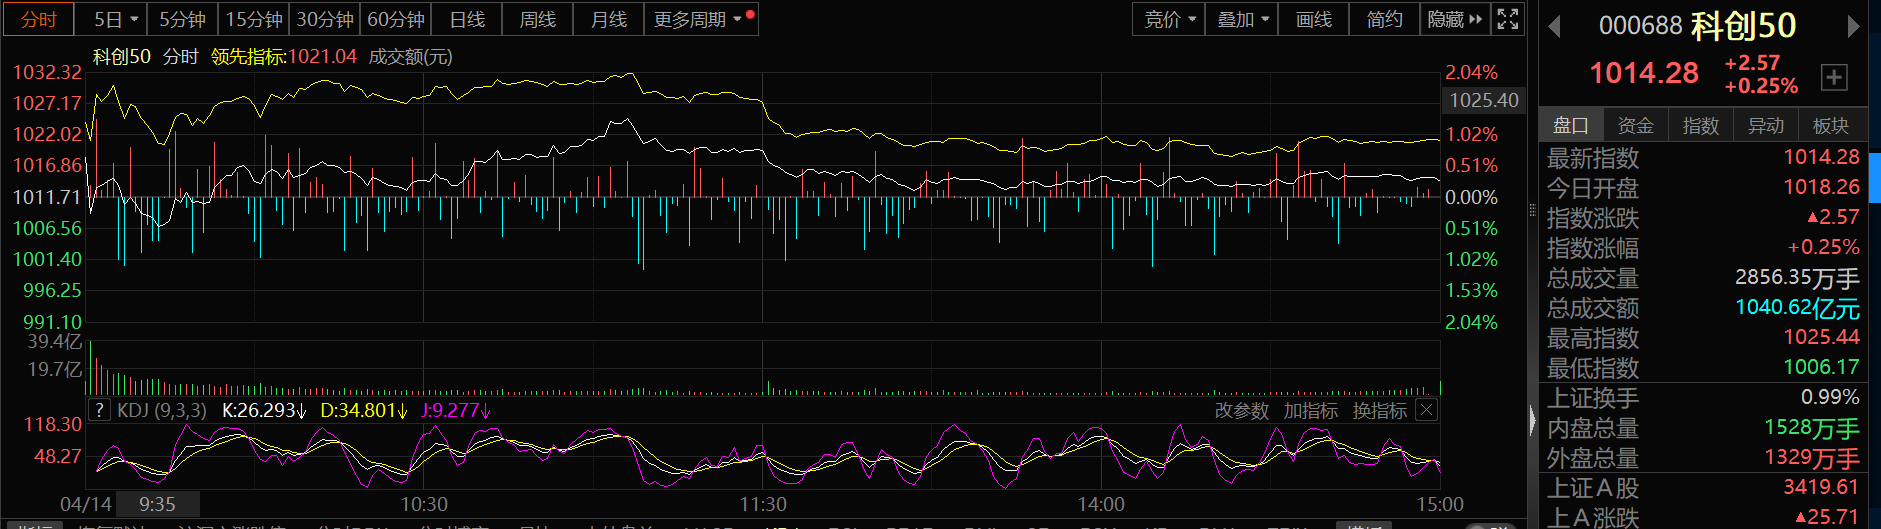Click the KDJ question mark help icon
This screenshot has width=1881, height=529.
tap(99, 410)
